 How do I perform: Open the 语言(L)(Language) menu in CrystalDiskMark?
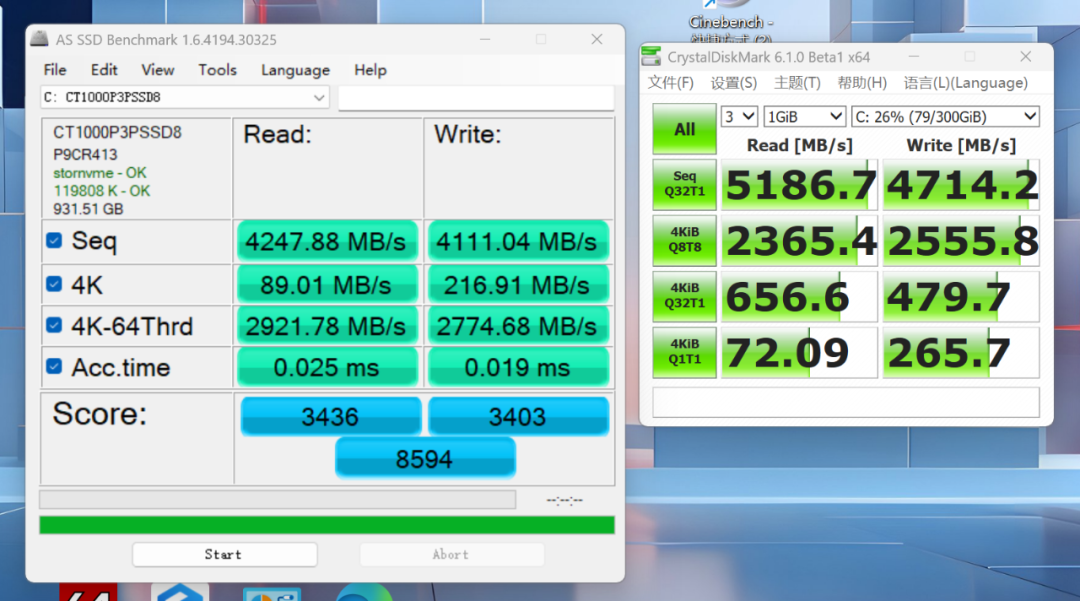click(x=966, y=83)
